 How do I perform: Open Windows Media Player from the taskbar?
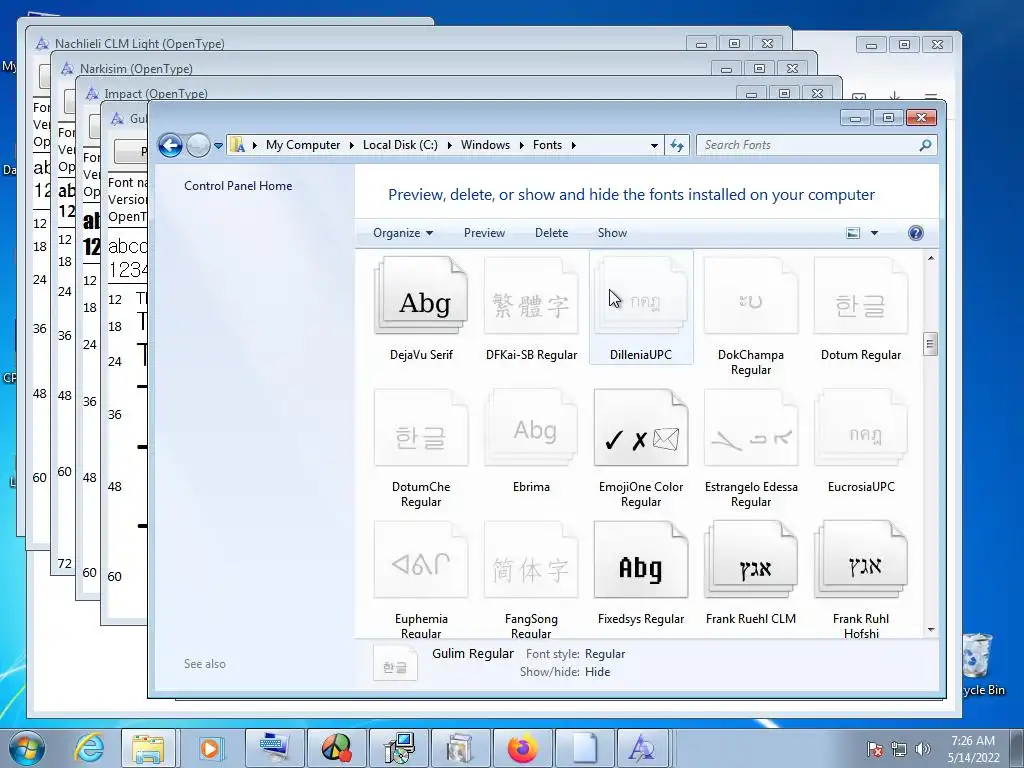point(210,748)
